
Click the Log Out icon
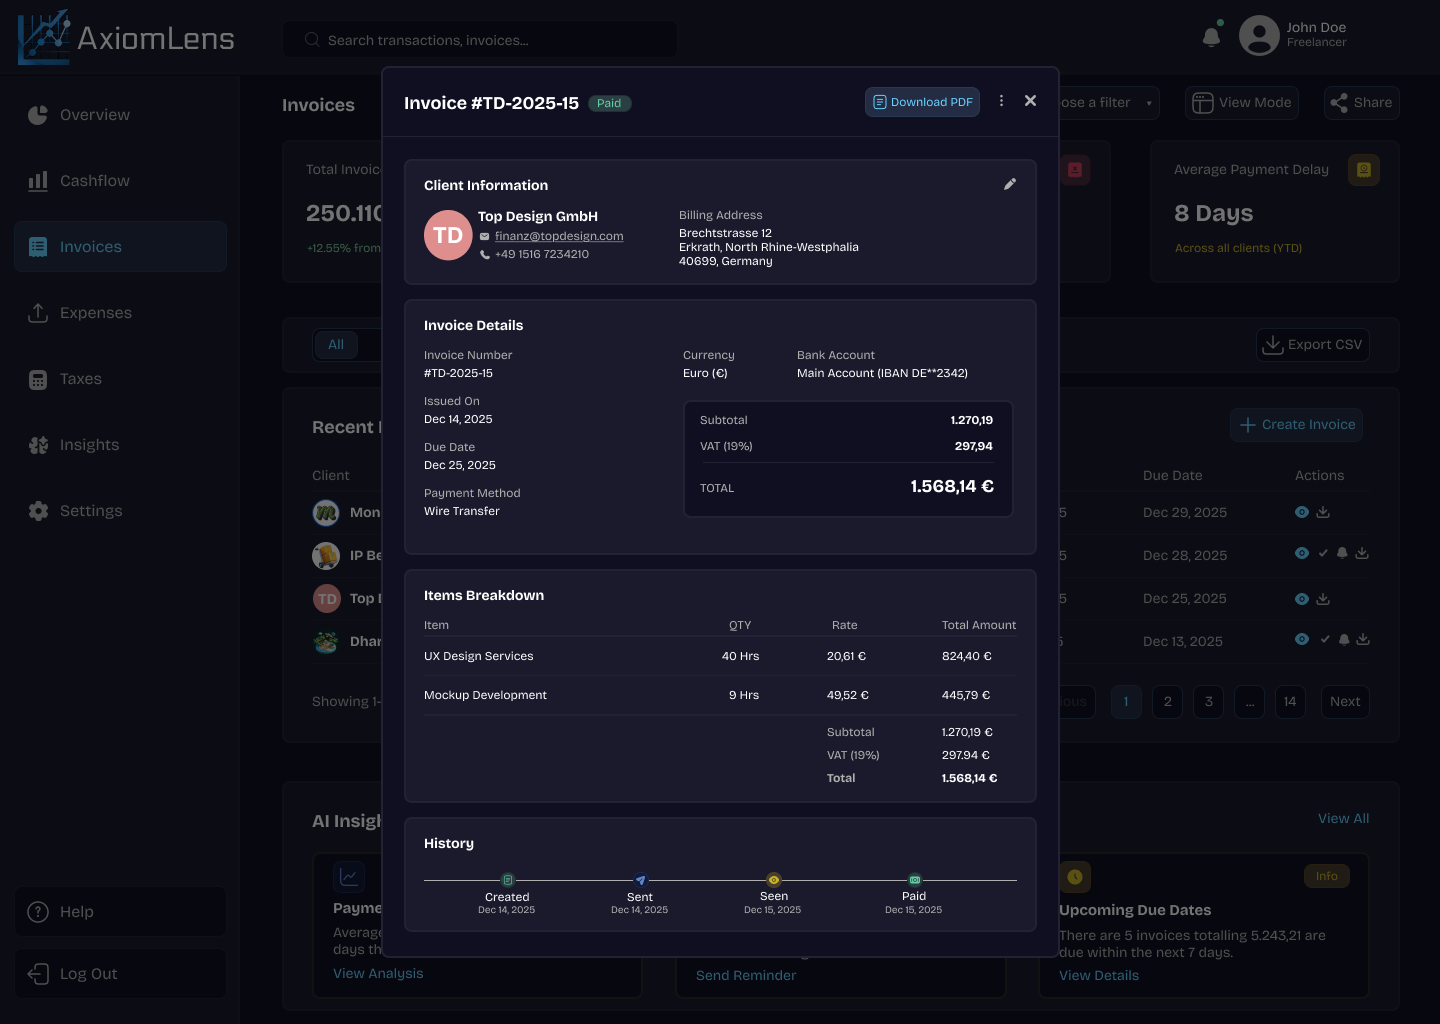pyautogui.click(x=38, y=973)
